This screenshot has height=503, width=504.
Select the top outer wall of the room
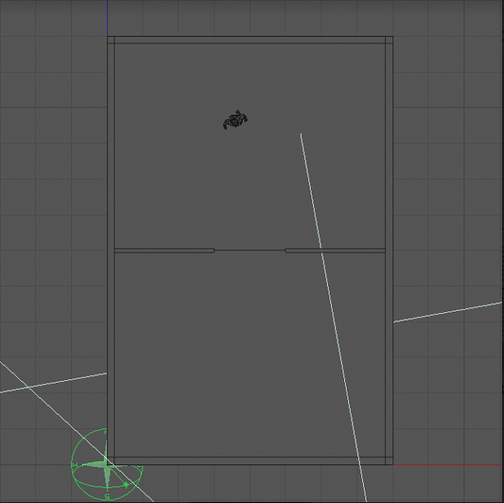(x=250, y=40)
